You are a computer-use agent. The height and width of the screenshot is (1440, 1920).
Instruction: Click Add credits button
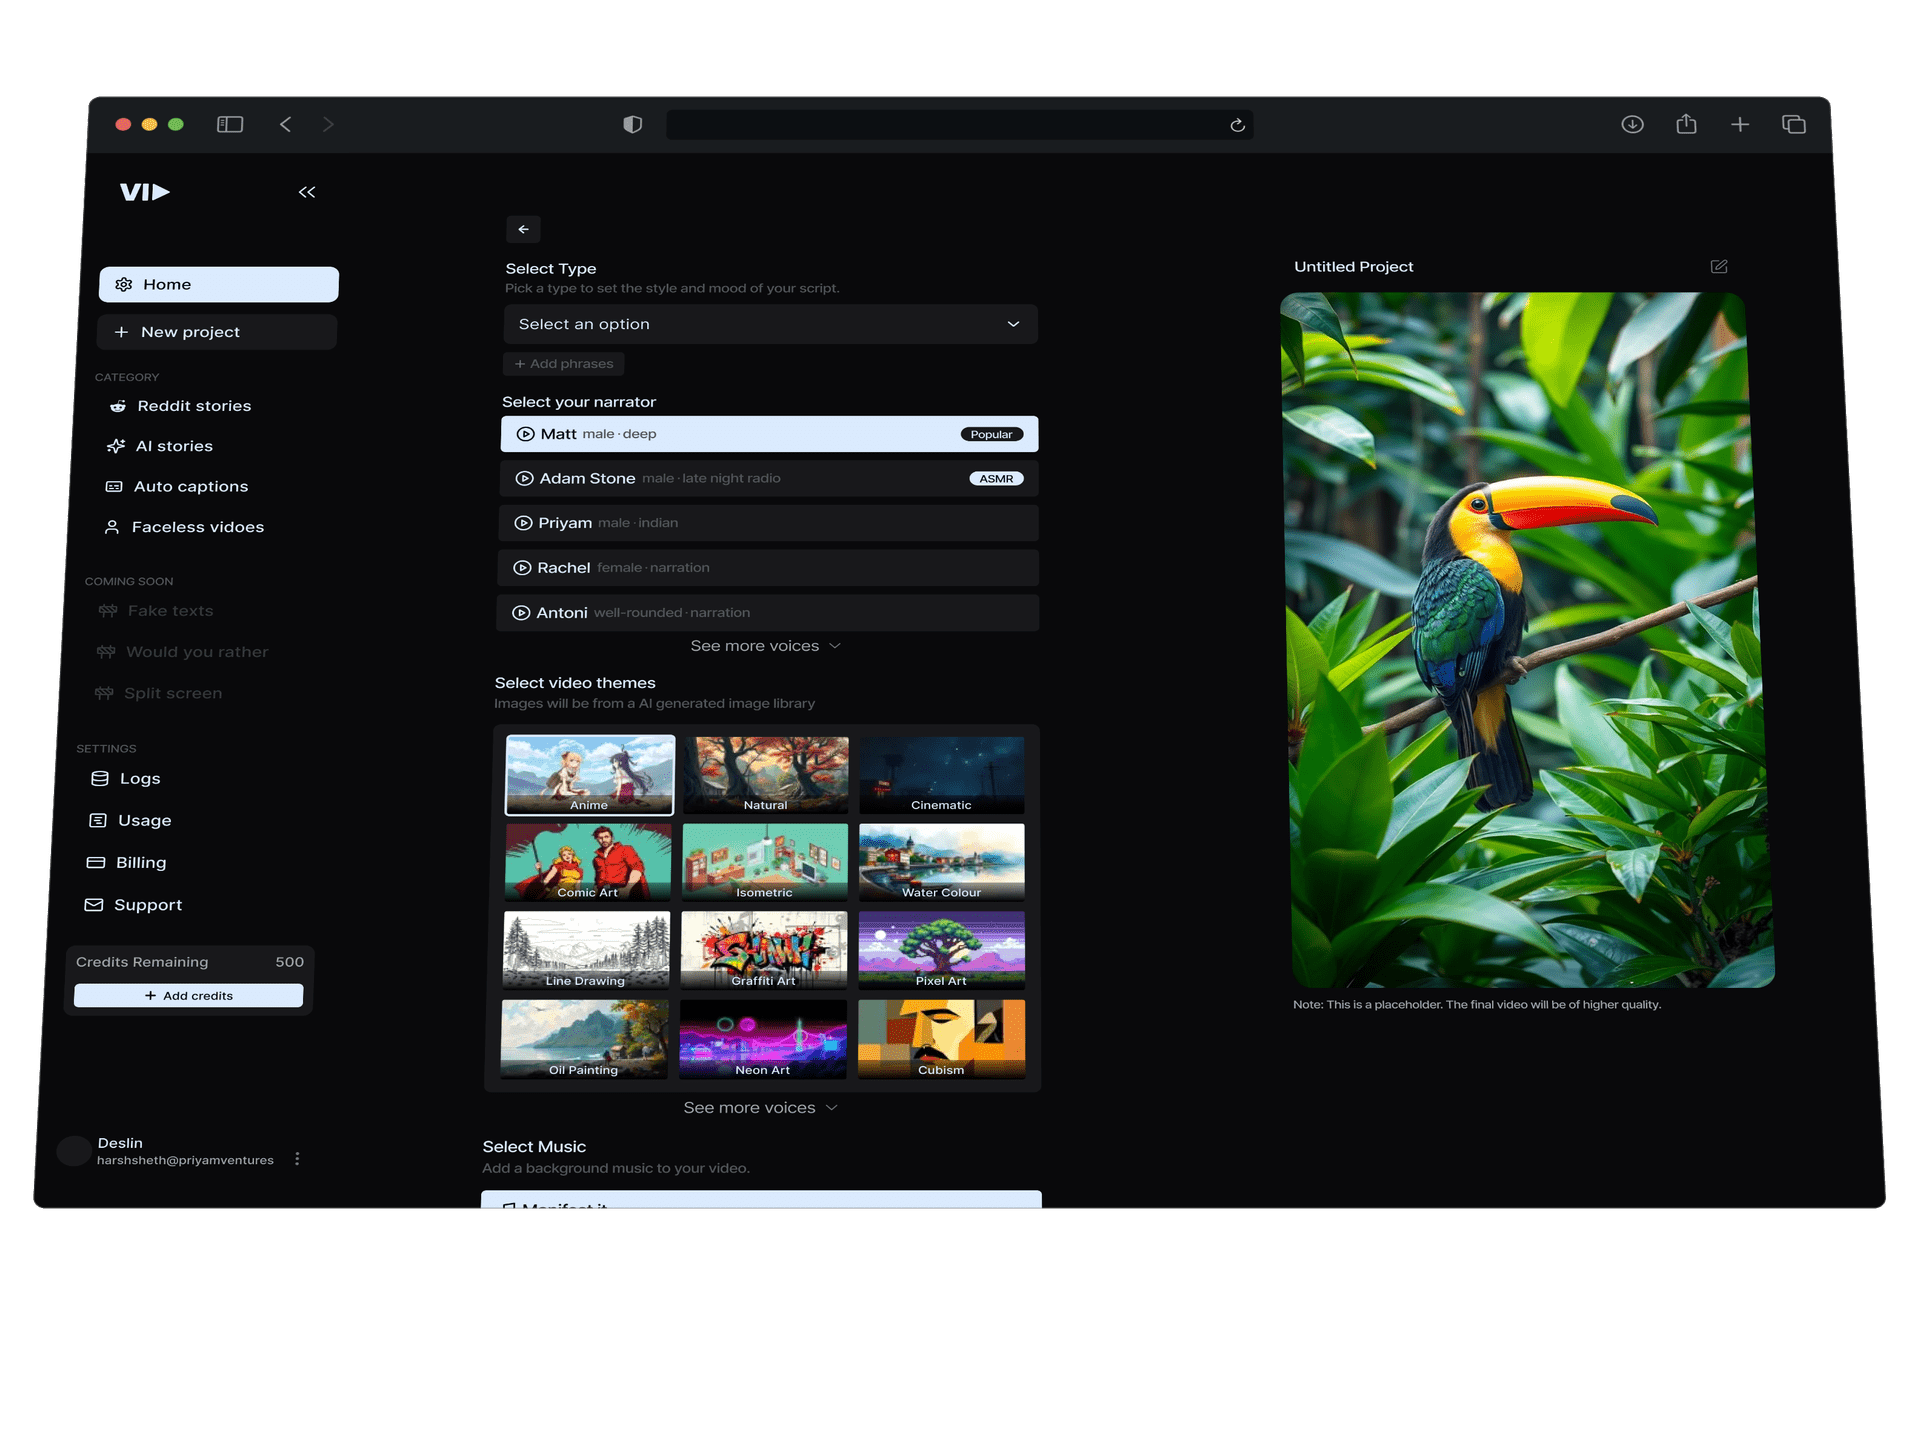click(188, 995)
